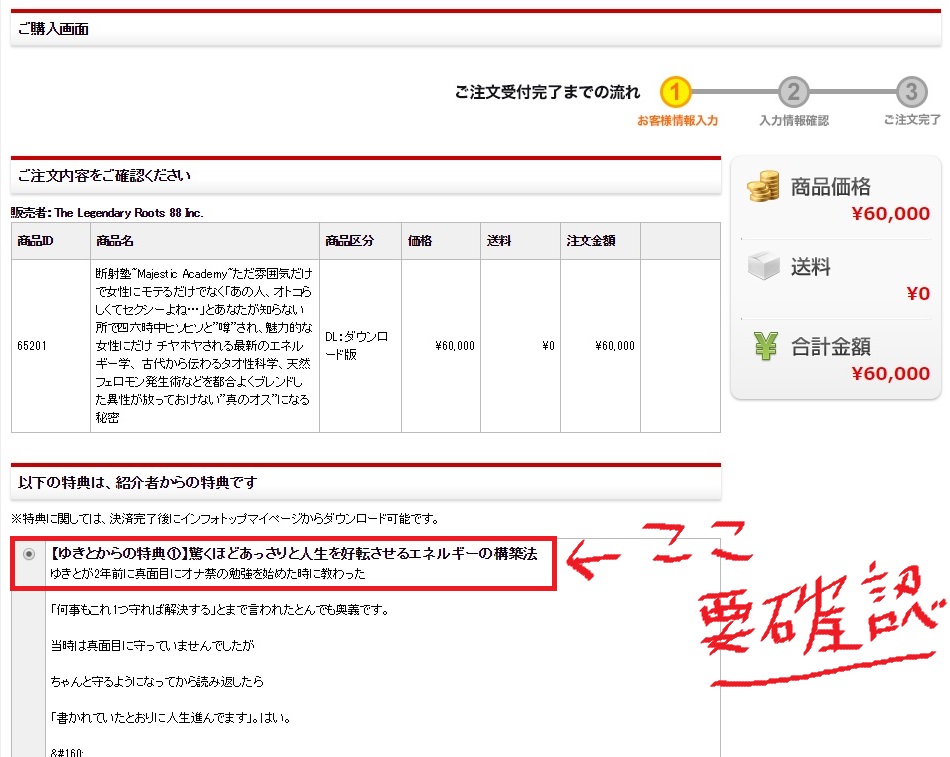This screenshot has height=757, width=950.
Task: Click the line 「書かれていたとおりに人生進んでます」
Action: [x=171, y=718]
